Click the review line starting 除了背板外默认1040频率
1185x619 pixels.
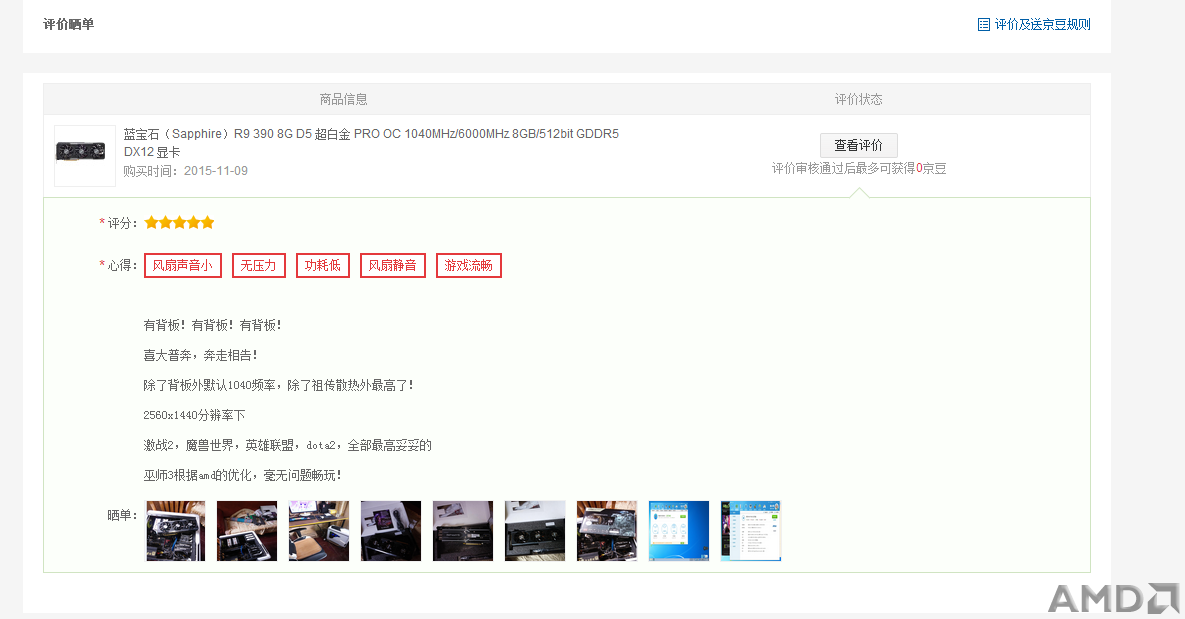click(279, 385)
